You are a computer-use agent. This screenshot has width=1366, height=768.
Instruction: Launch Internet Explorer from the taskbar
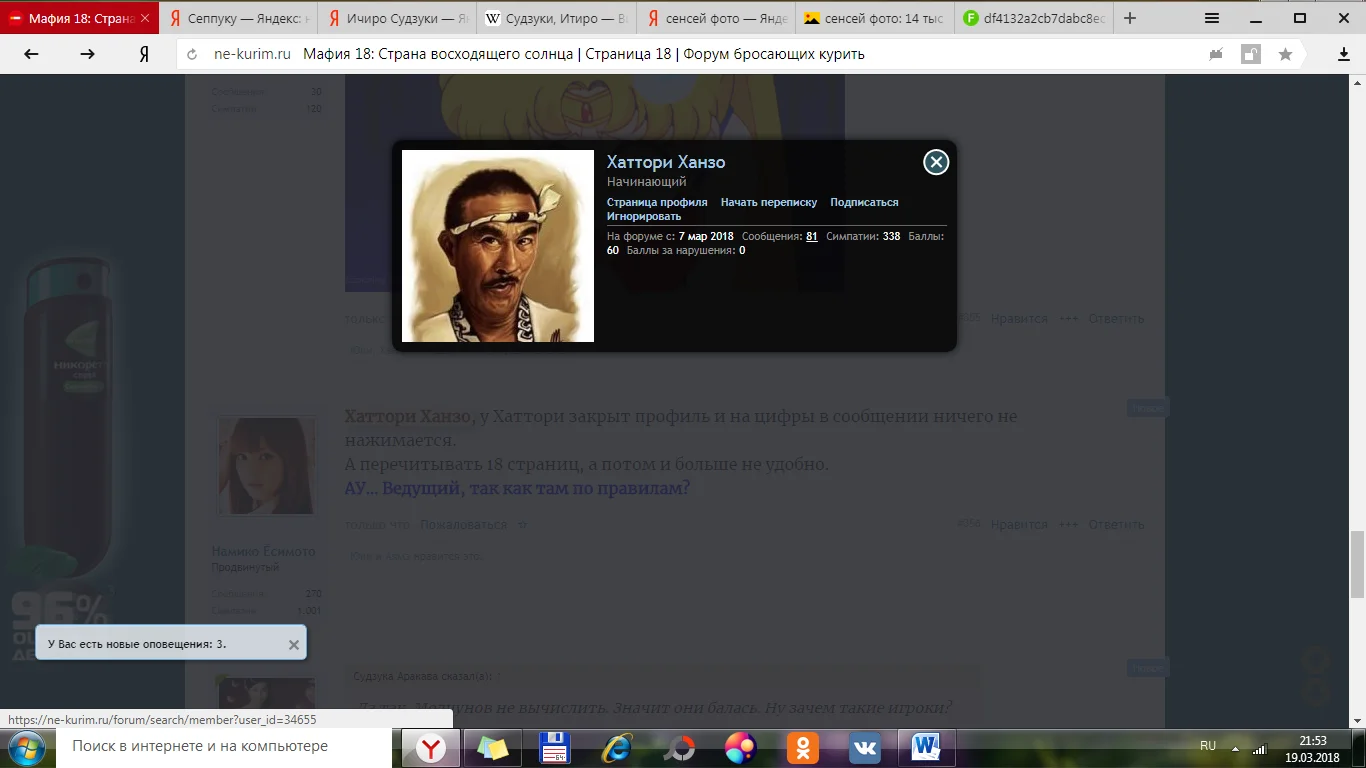(x=617, y=747)
